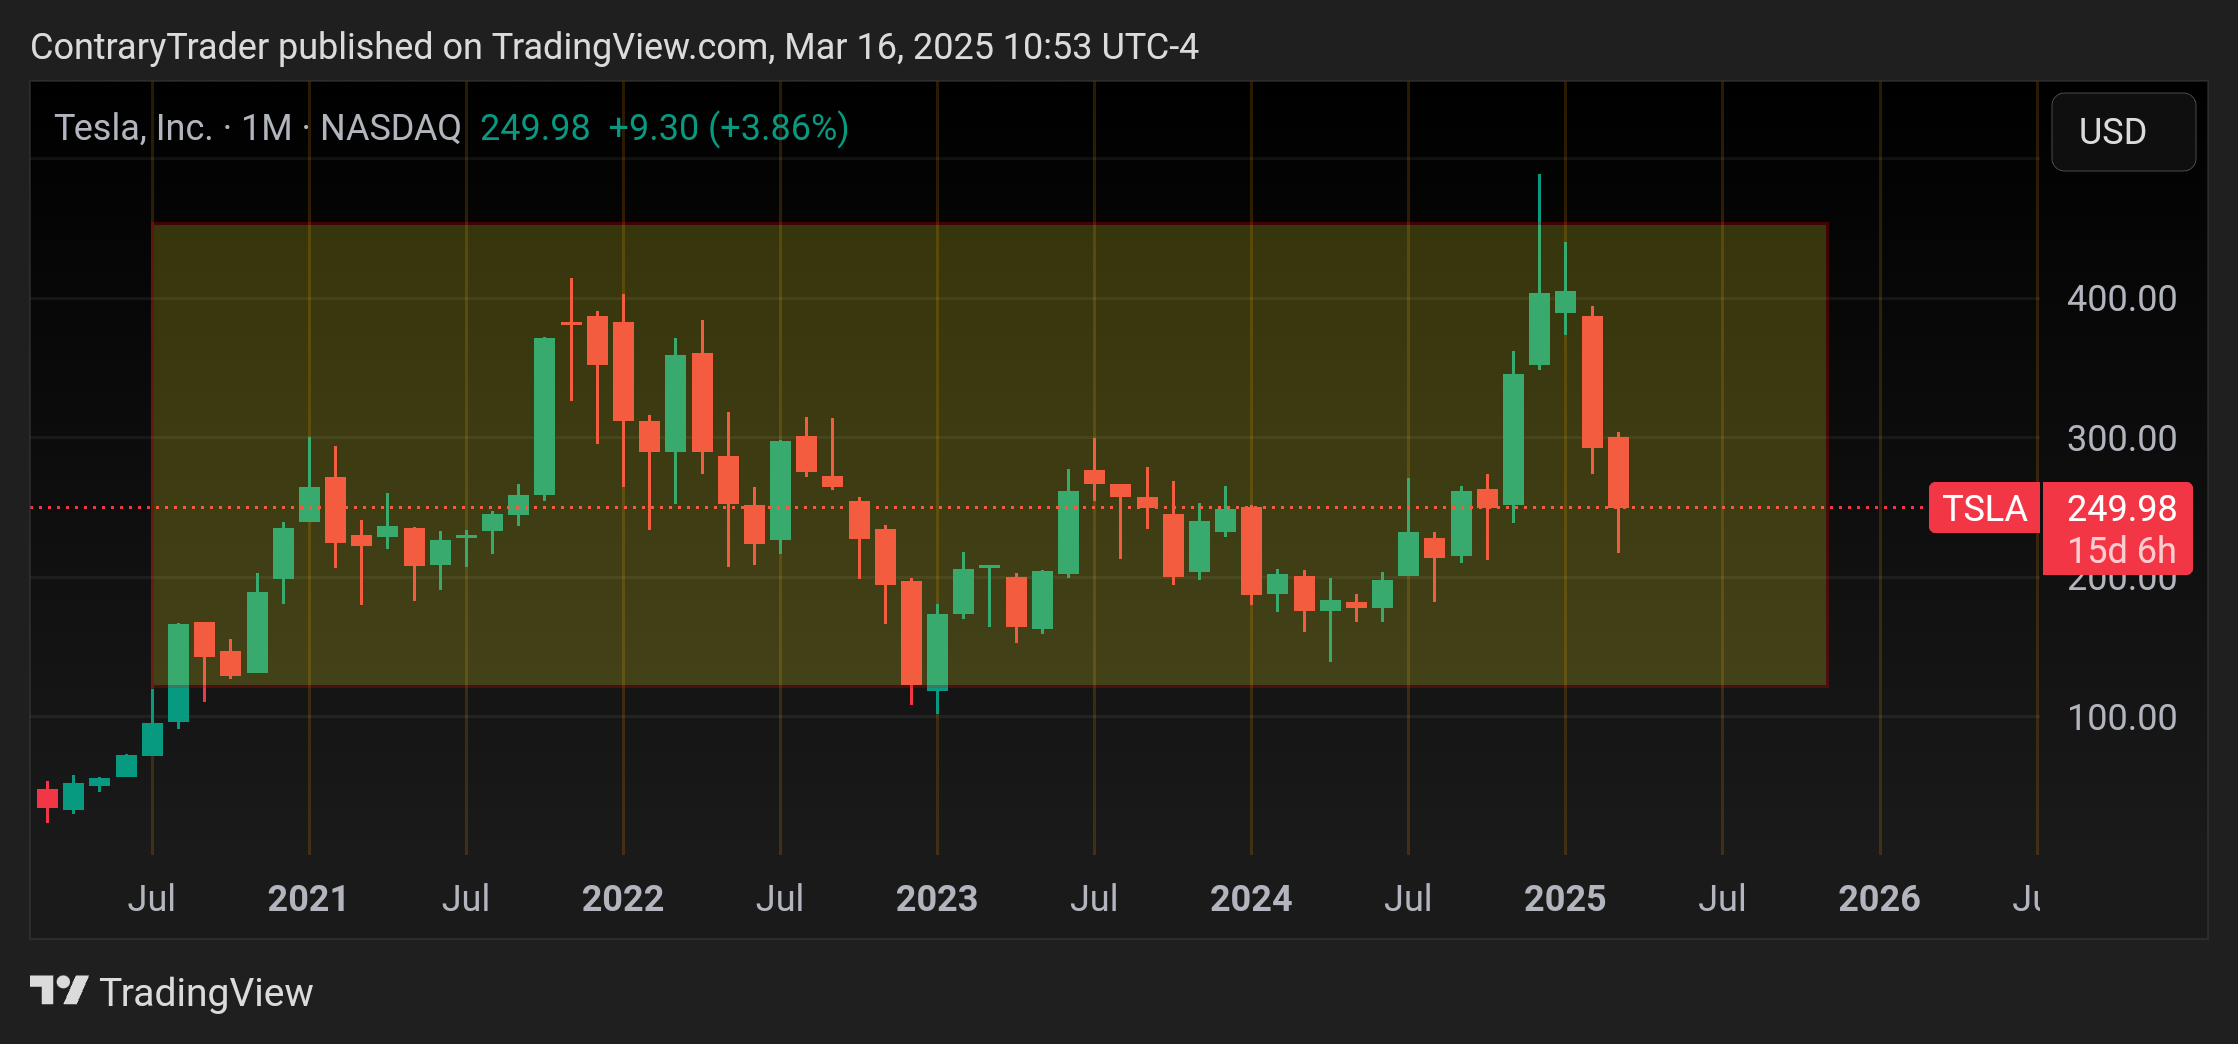Click the 2025 time axis label
Viewport: 2238px width, 1044px height.
[1565, 898]
